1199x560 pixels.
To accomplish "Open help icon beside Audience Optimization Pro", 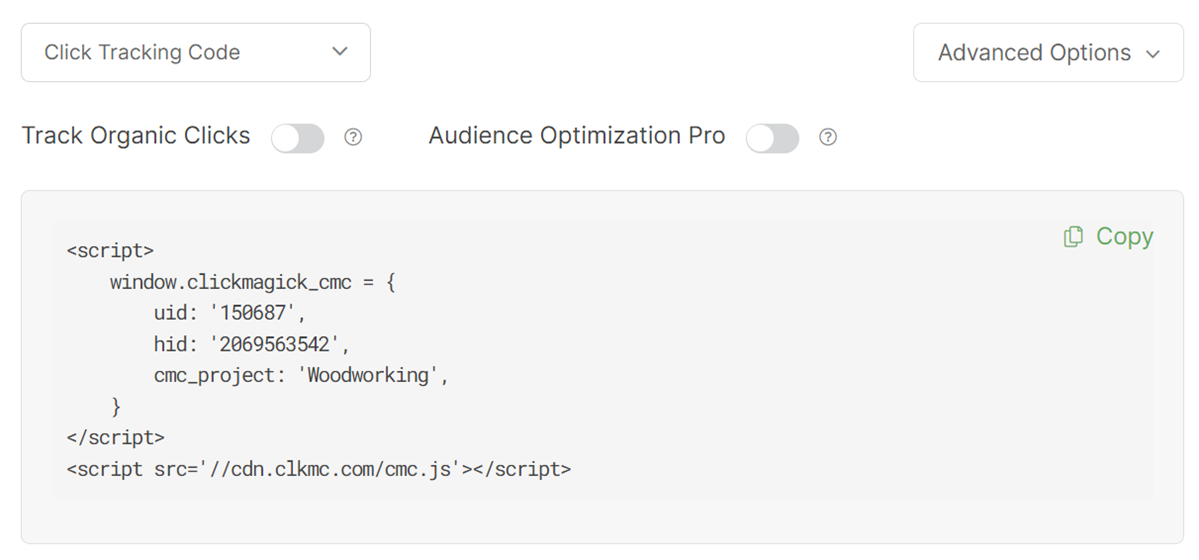I will [x=827, y=138].
